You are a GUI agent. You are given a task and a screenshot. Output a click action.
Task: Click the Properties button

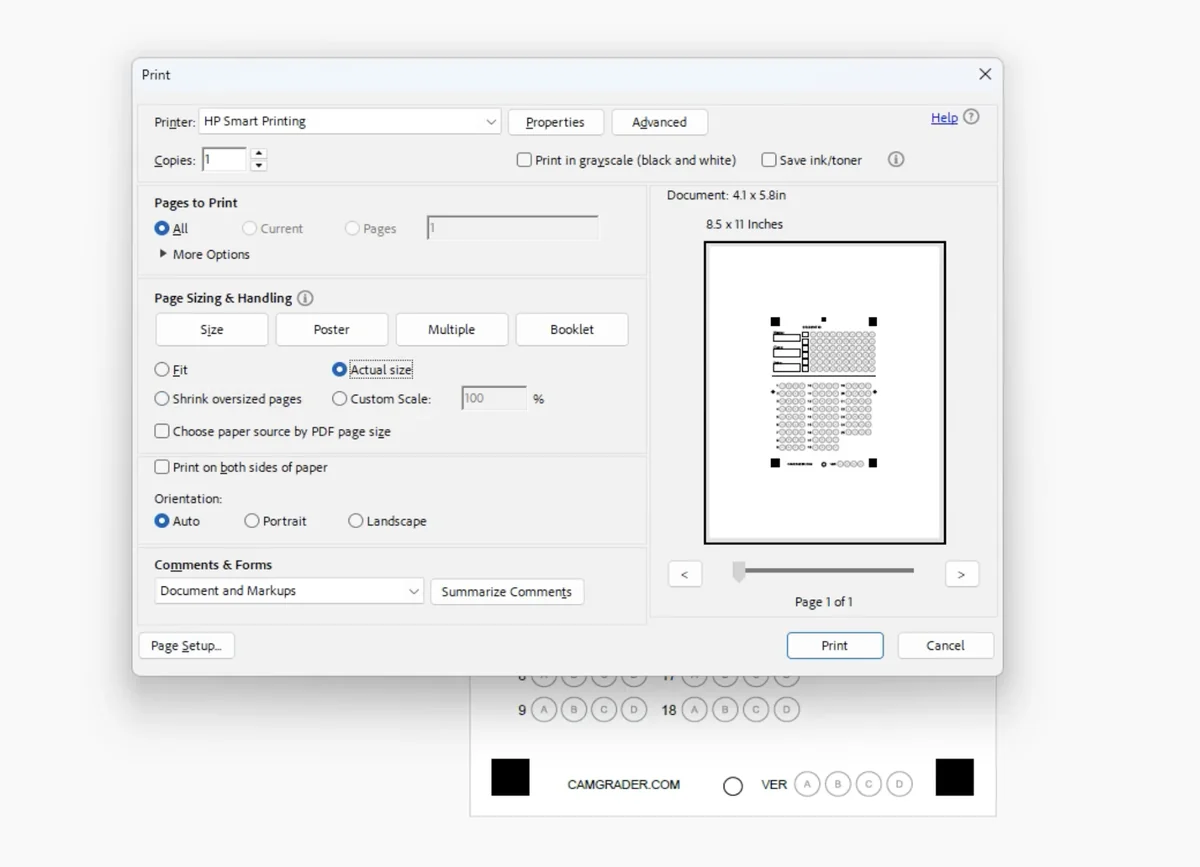(x=556, y=122)
